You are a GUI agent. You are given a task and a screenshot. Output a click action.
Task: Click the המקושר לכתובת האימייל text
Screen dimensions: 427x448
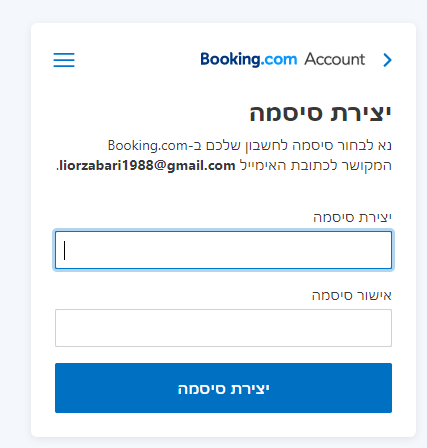click(x=316, y=165)
